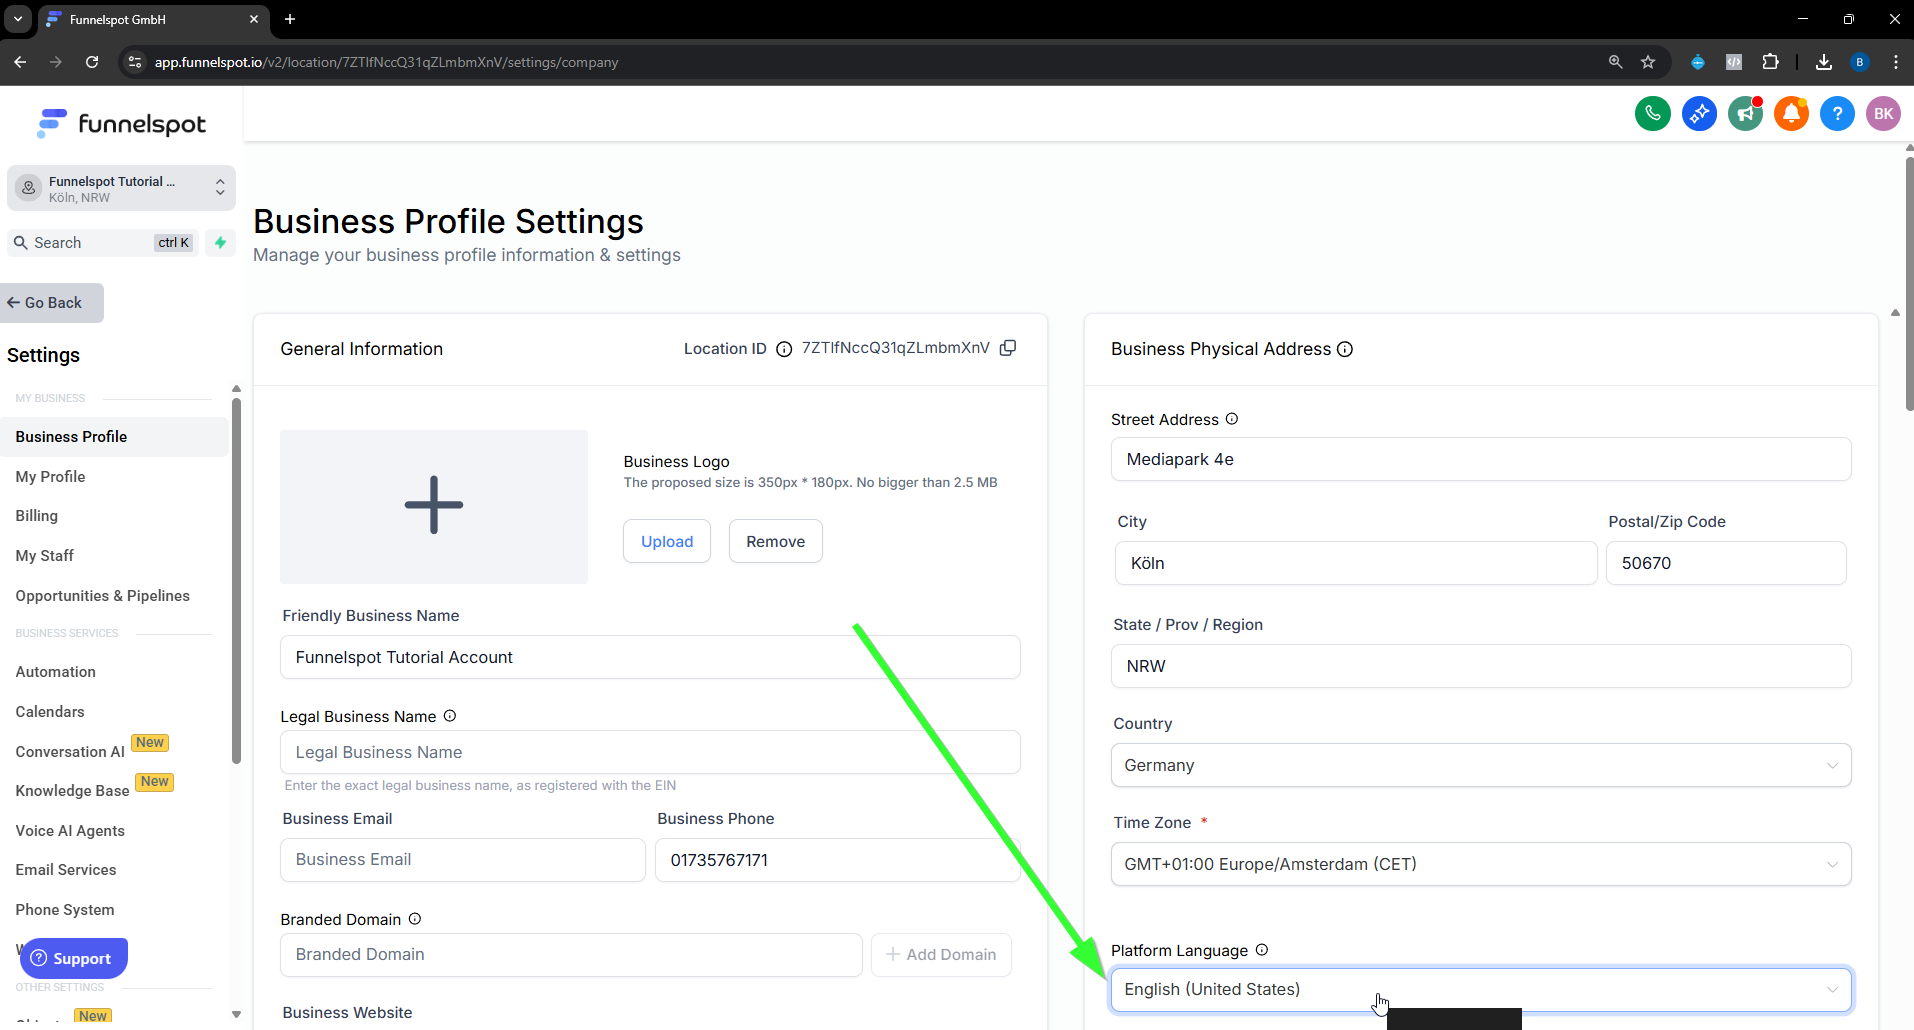Open Voice AI Agents settings

[x=70, y=831]
